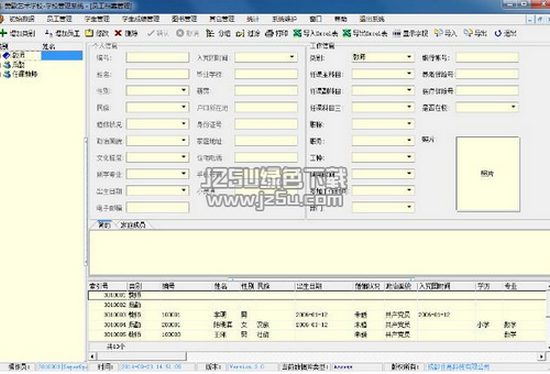The height and width of the screenshot is (374, 550).
Task: Open the 是否在校 (In School) dropdown
Action: 514,107
